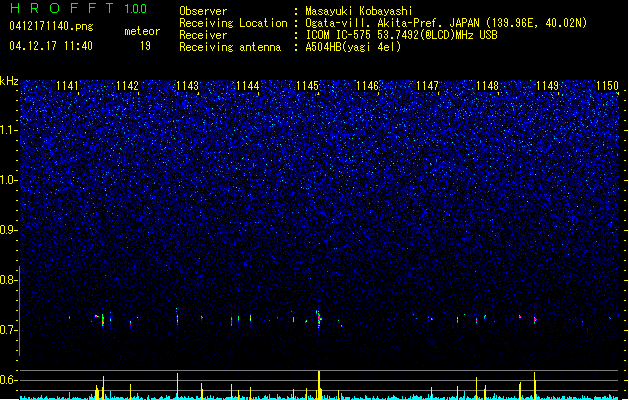Screen dimensions: 629x400
Task: Click the 0.6 frequency axis label
Action: 9,380
